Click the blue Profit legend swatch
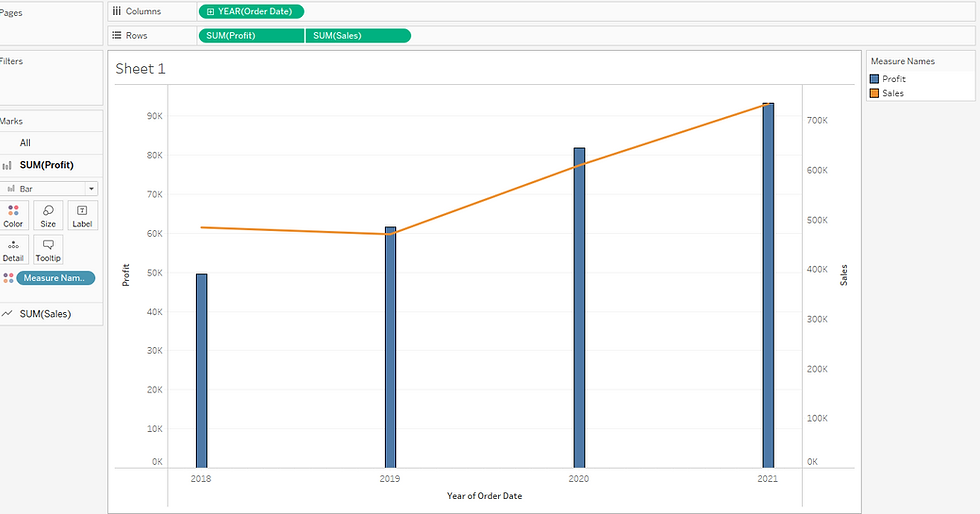Image resolution: width=980 pixels, height=514 pixels. [x=875, y=79]
